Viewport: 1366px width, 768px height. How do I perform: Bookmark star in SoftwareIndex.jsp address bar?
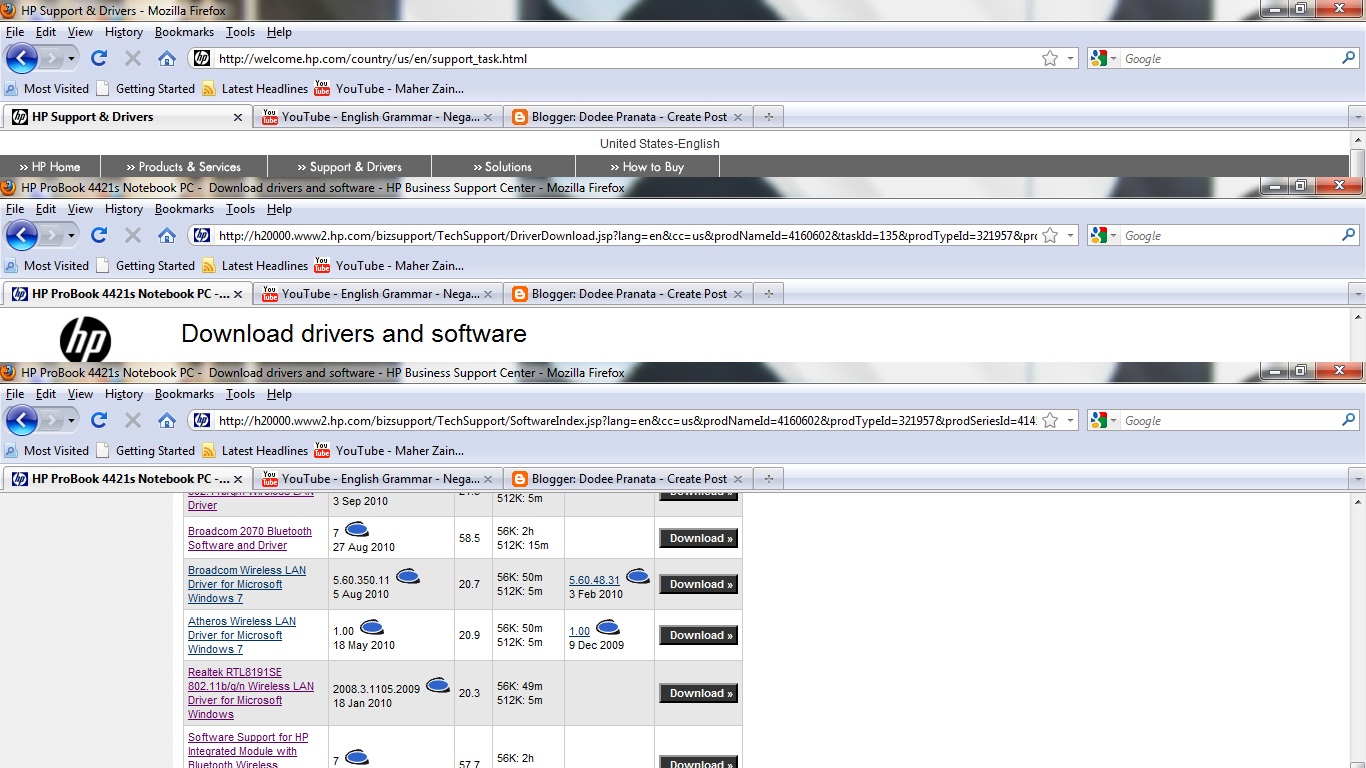[x=1050, y=420]
